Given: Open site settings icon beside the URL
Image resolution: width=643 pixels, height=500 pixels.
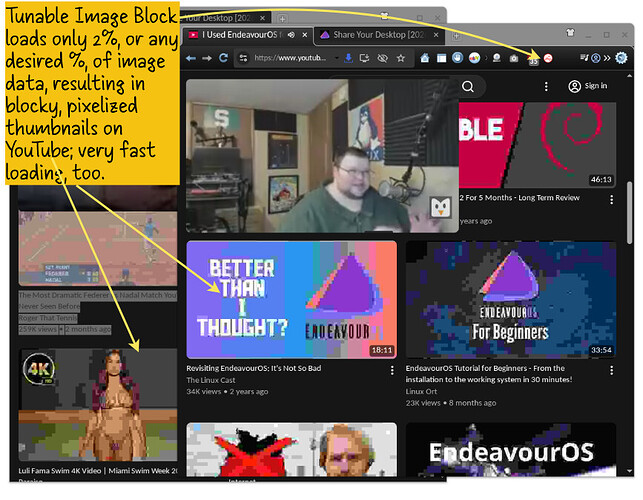Looking at the screenshot, I should click(244, 58).
